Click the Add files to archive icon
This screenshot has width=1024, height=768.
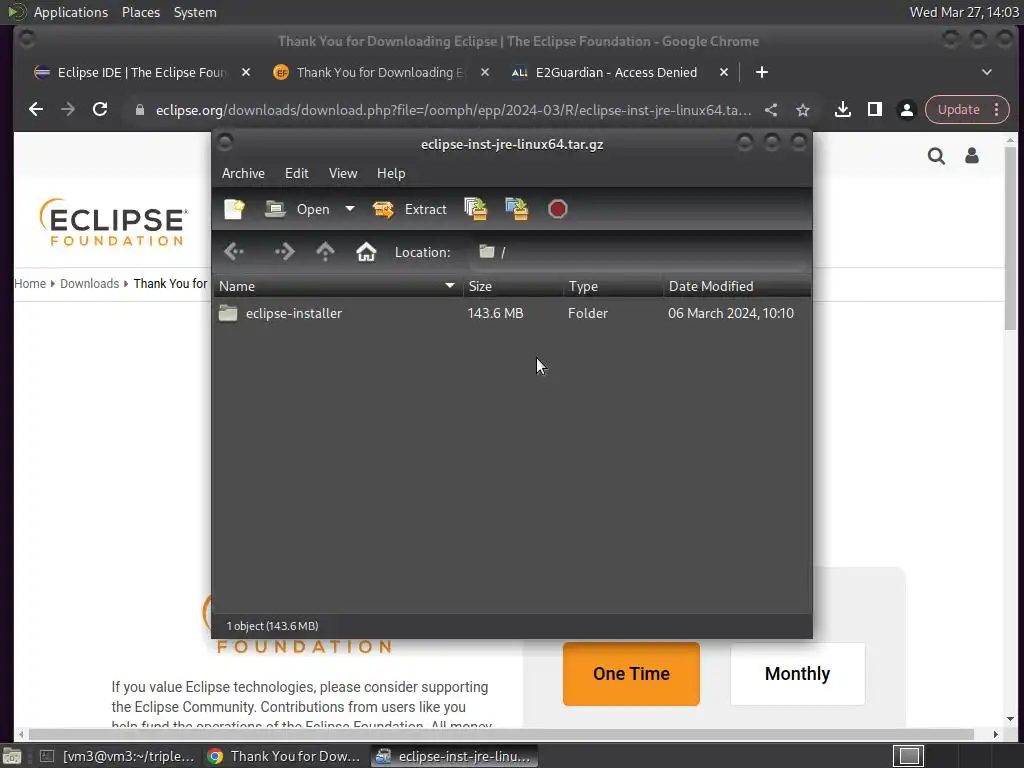475,209
